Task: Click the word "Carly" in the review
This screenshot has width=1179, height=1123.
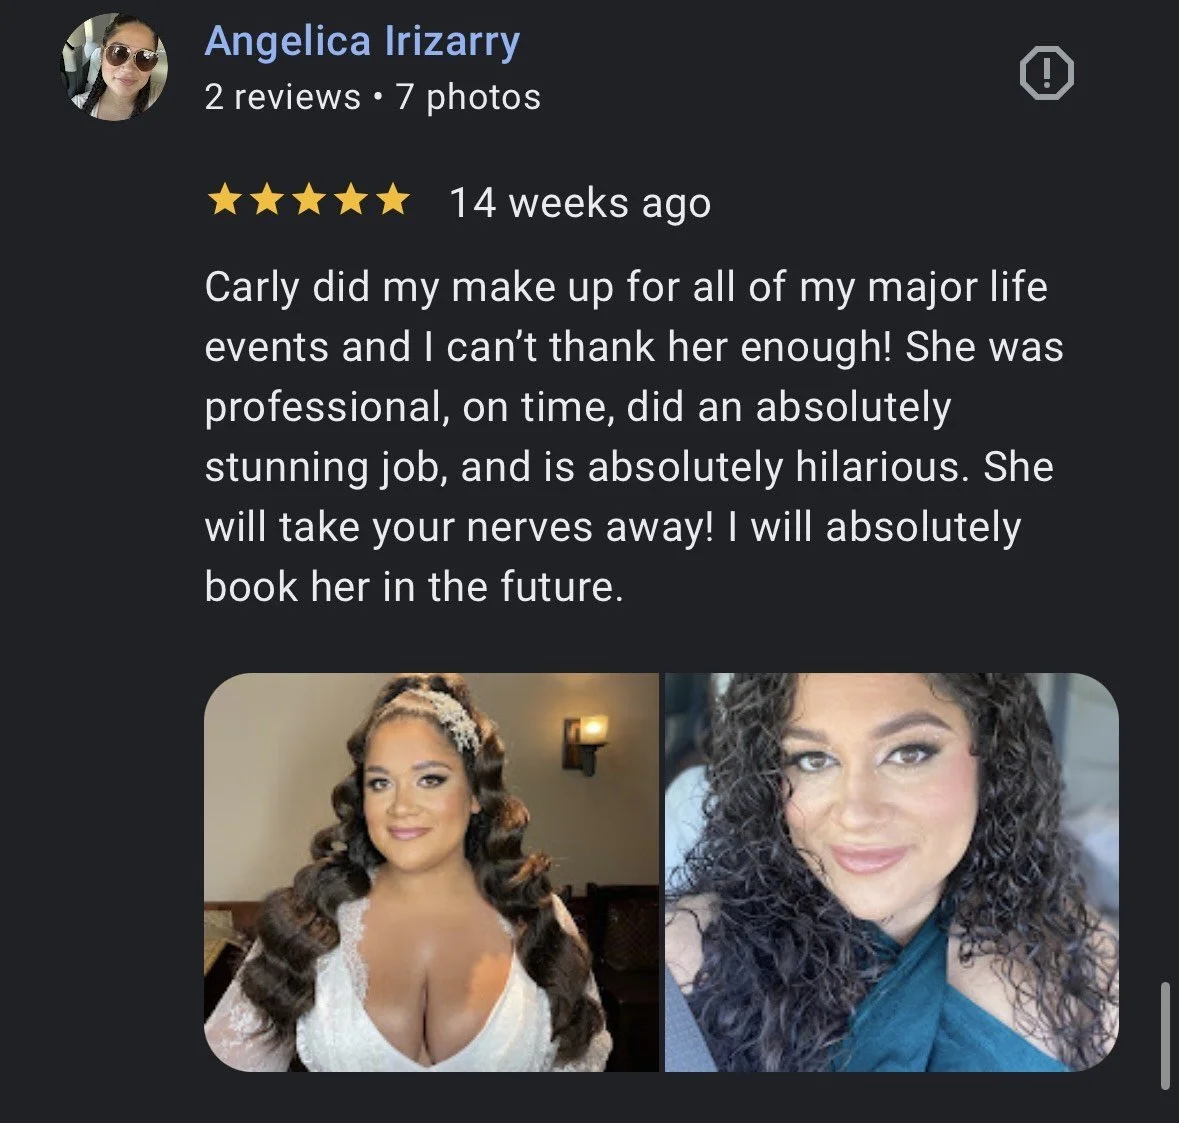Action: (251, 288)
